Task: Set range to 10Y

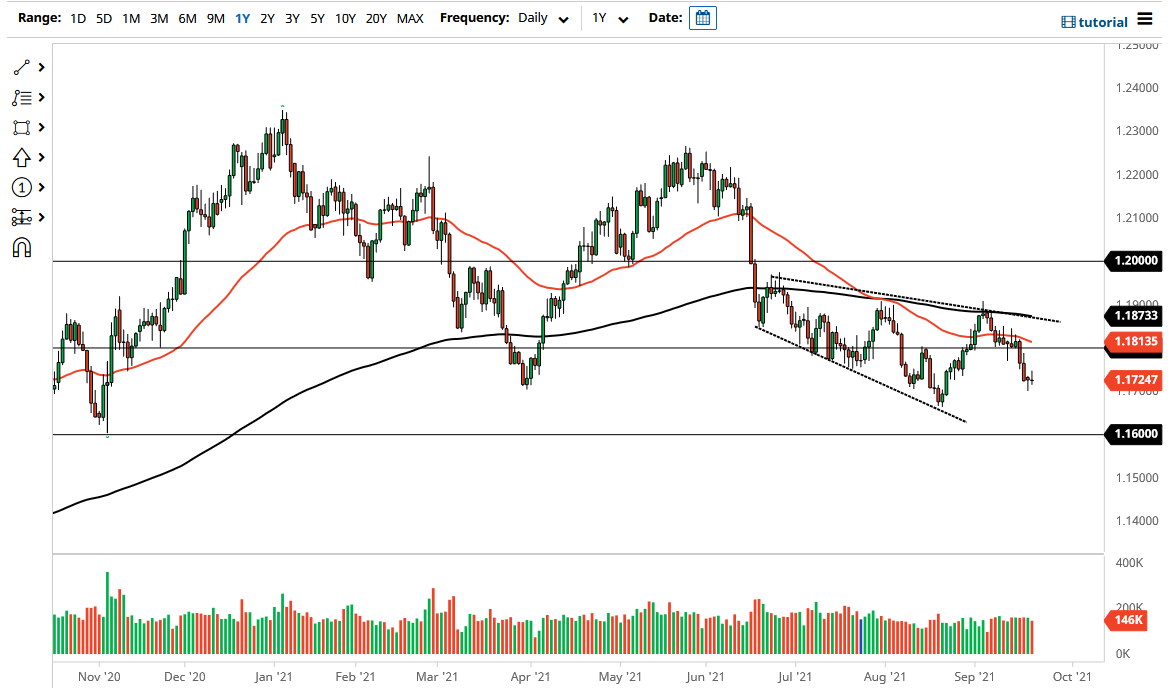Action: pyautogui.click(x=345, y=18)
